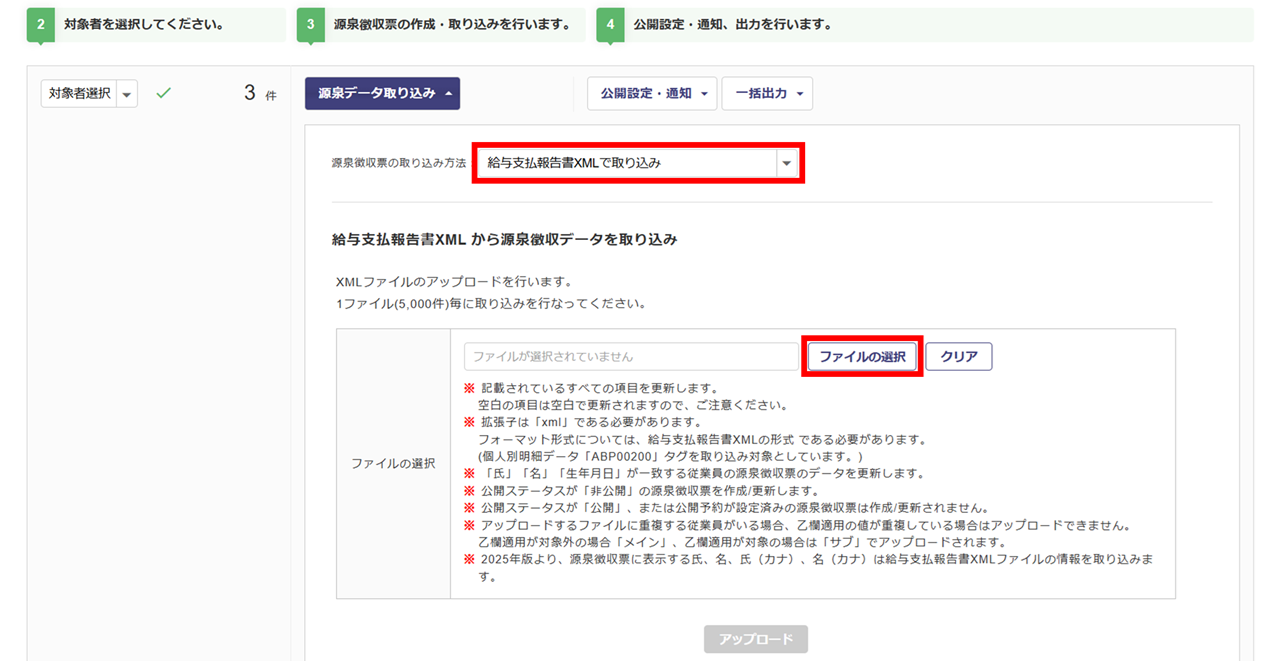1280x661 pixels.
Task: Click the ファイルが選択されていません file field
Action: point(631,356)
